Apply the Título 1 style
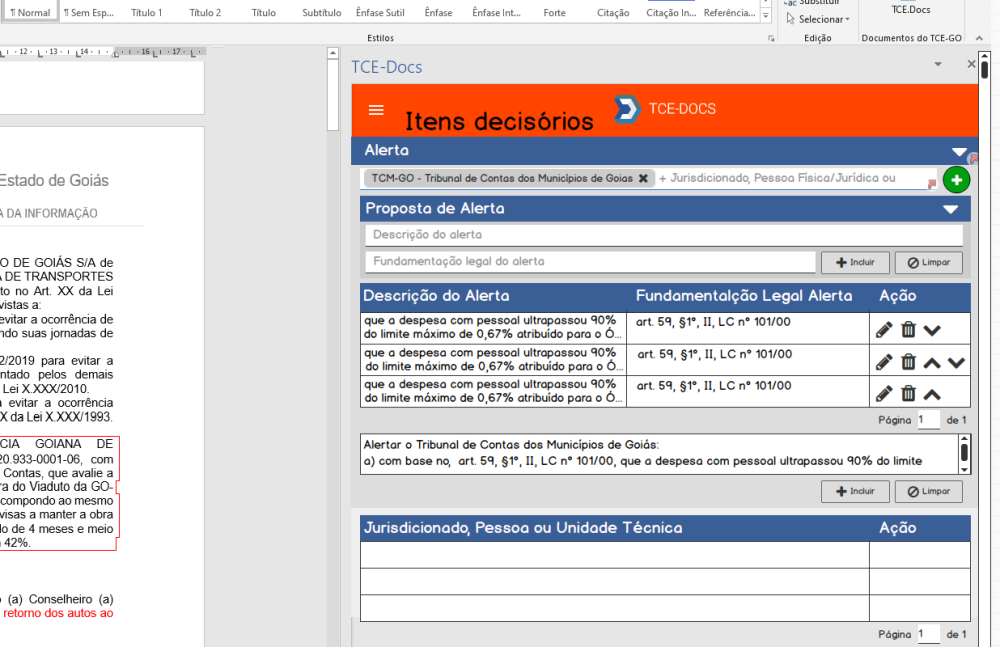This screenshot has width=1000, height=647. click(x=147, y=13)
